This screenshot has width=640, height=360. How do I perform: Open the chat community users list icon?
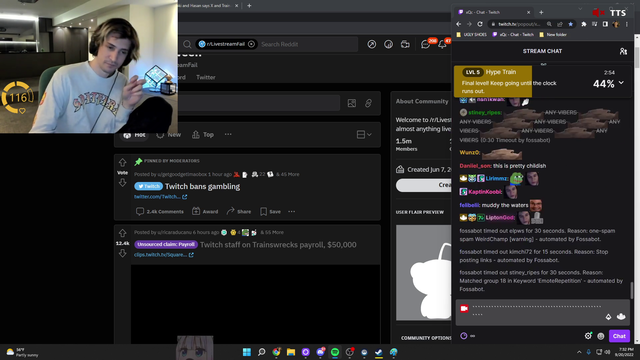click(623, 51)
